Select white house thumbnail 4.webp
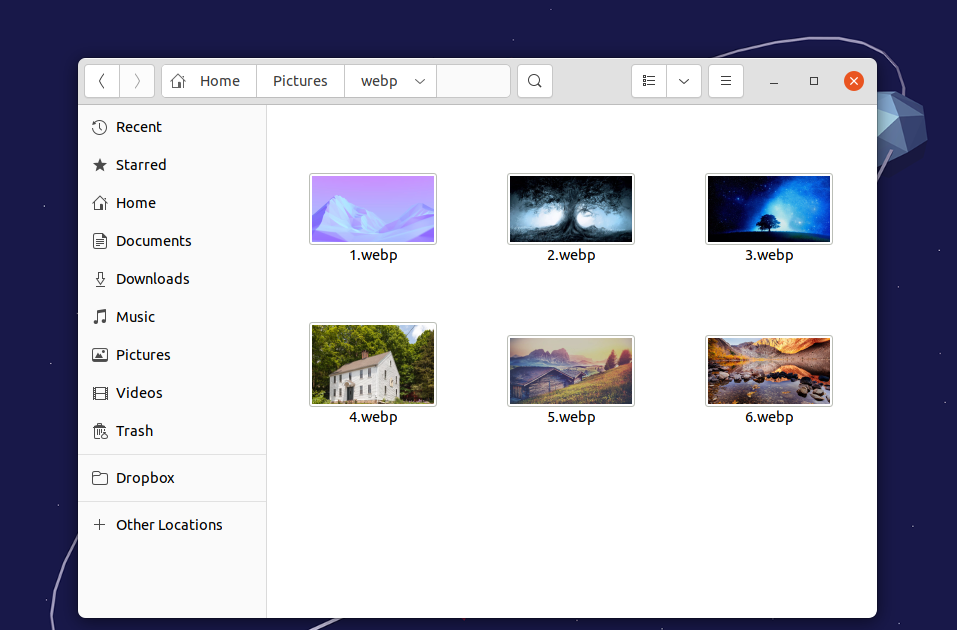 373,364
